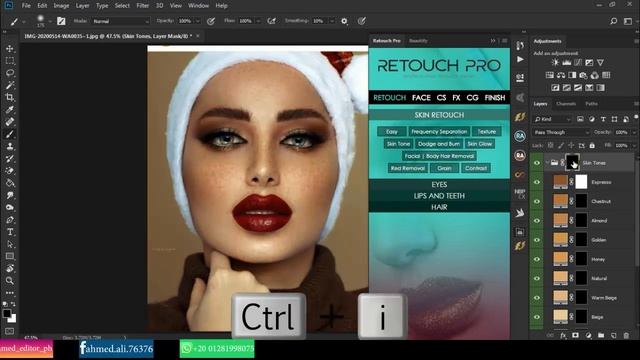Click the Red Removal button
The height and width of the screenshot is (360, 640).
tap(408, 168)
